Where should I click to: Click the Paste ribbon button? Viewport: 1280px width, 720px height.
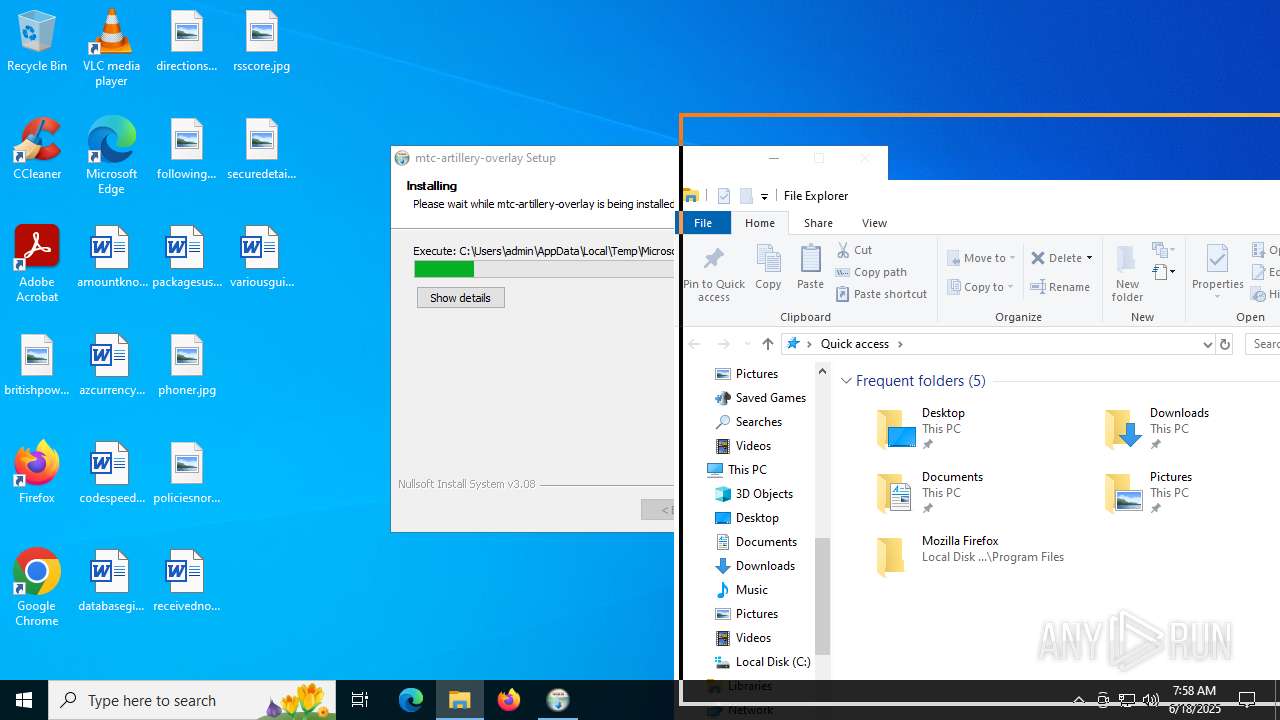tap(810, 267)
